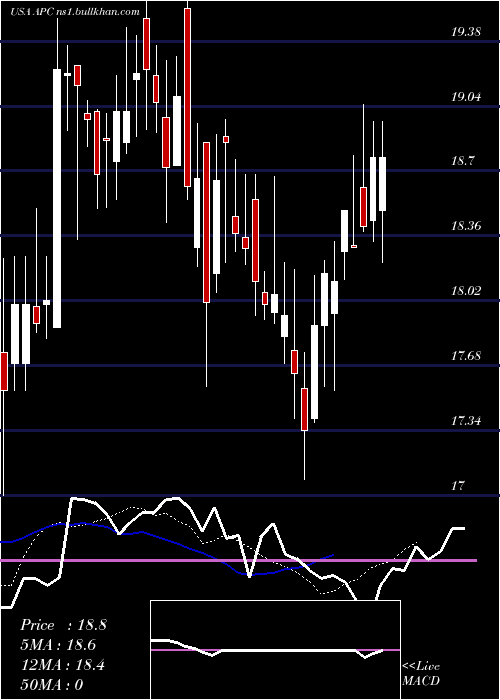Screen dimensions: 500x700
Task: Select the 19.38 price axis label
Action: pos(466,32)
